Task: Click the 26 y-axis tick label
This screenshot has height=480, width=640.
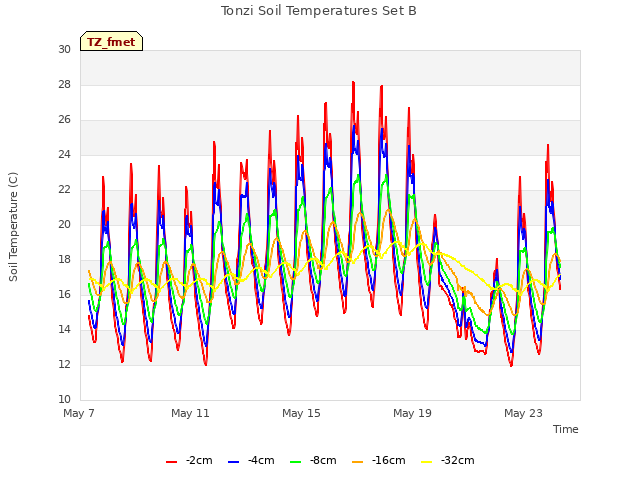Action: 64,120
